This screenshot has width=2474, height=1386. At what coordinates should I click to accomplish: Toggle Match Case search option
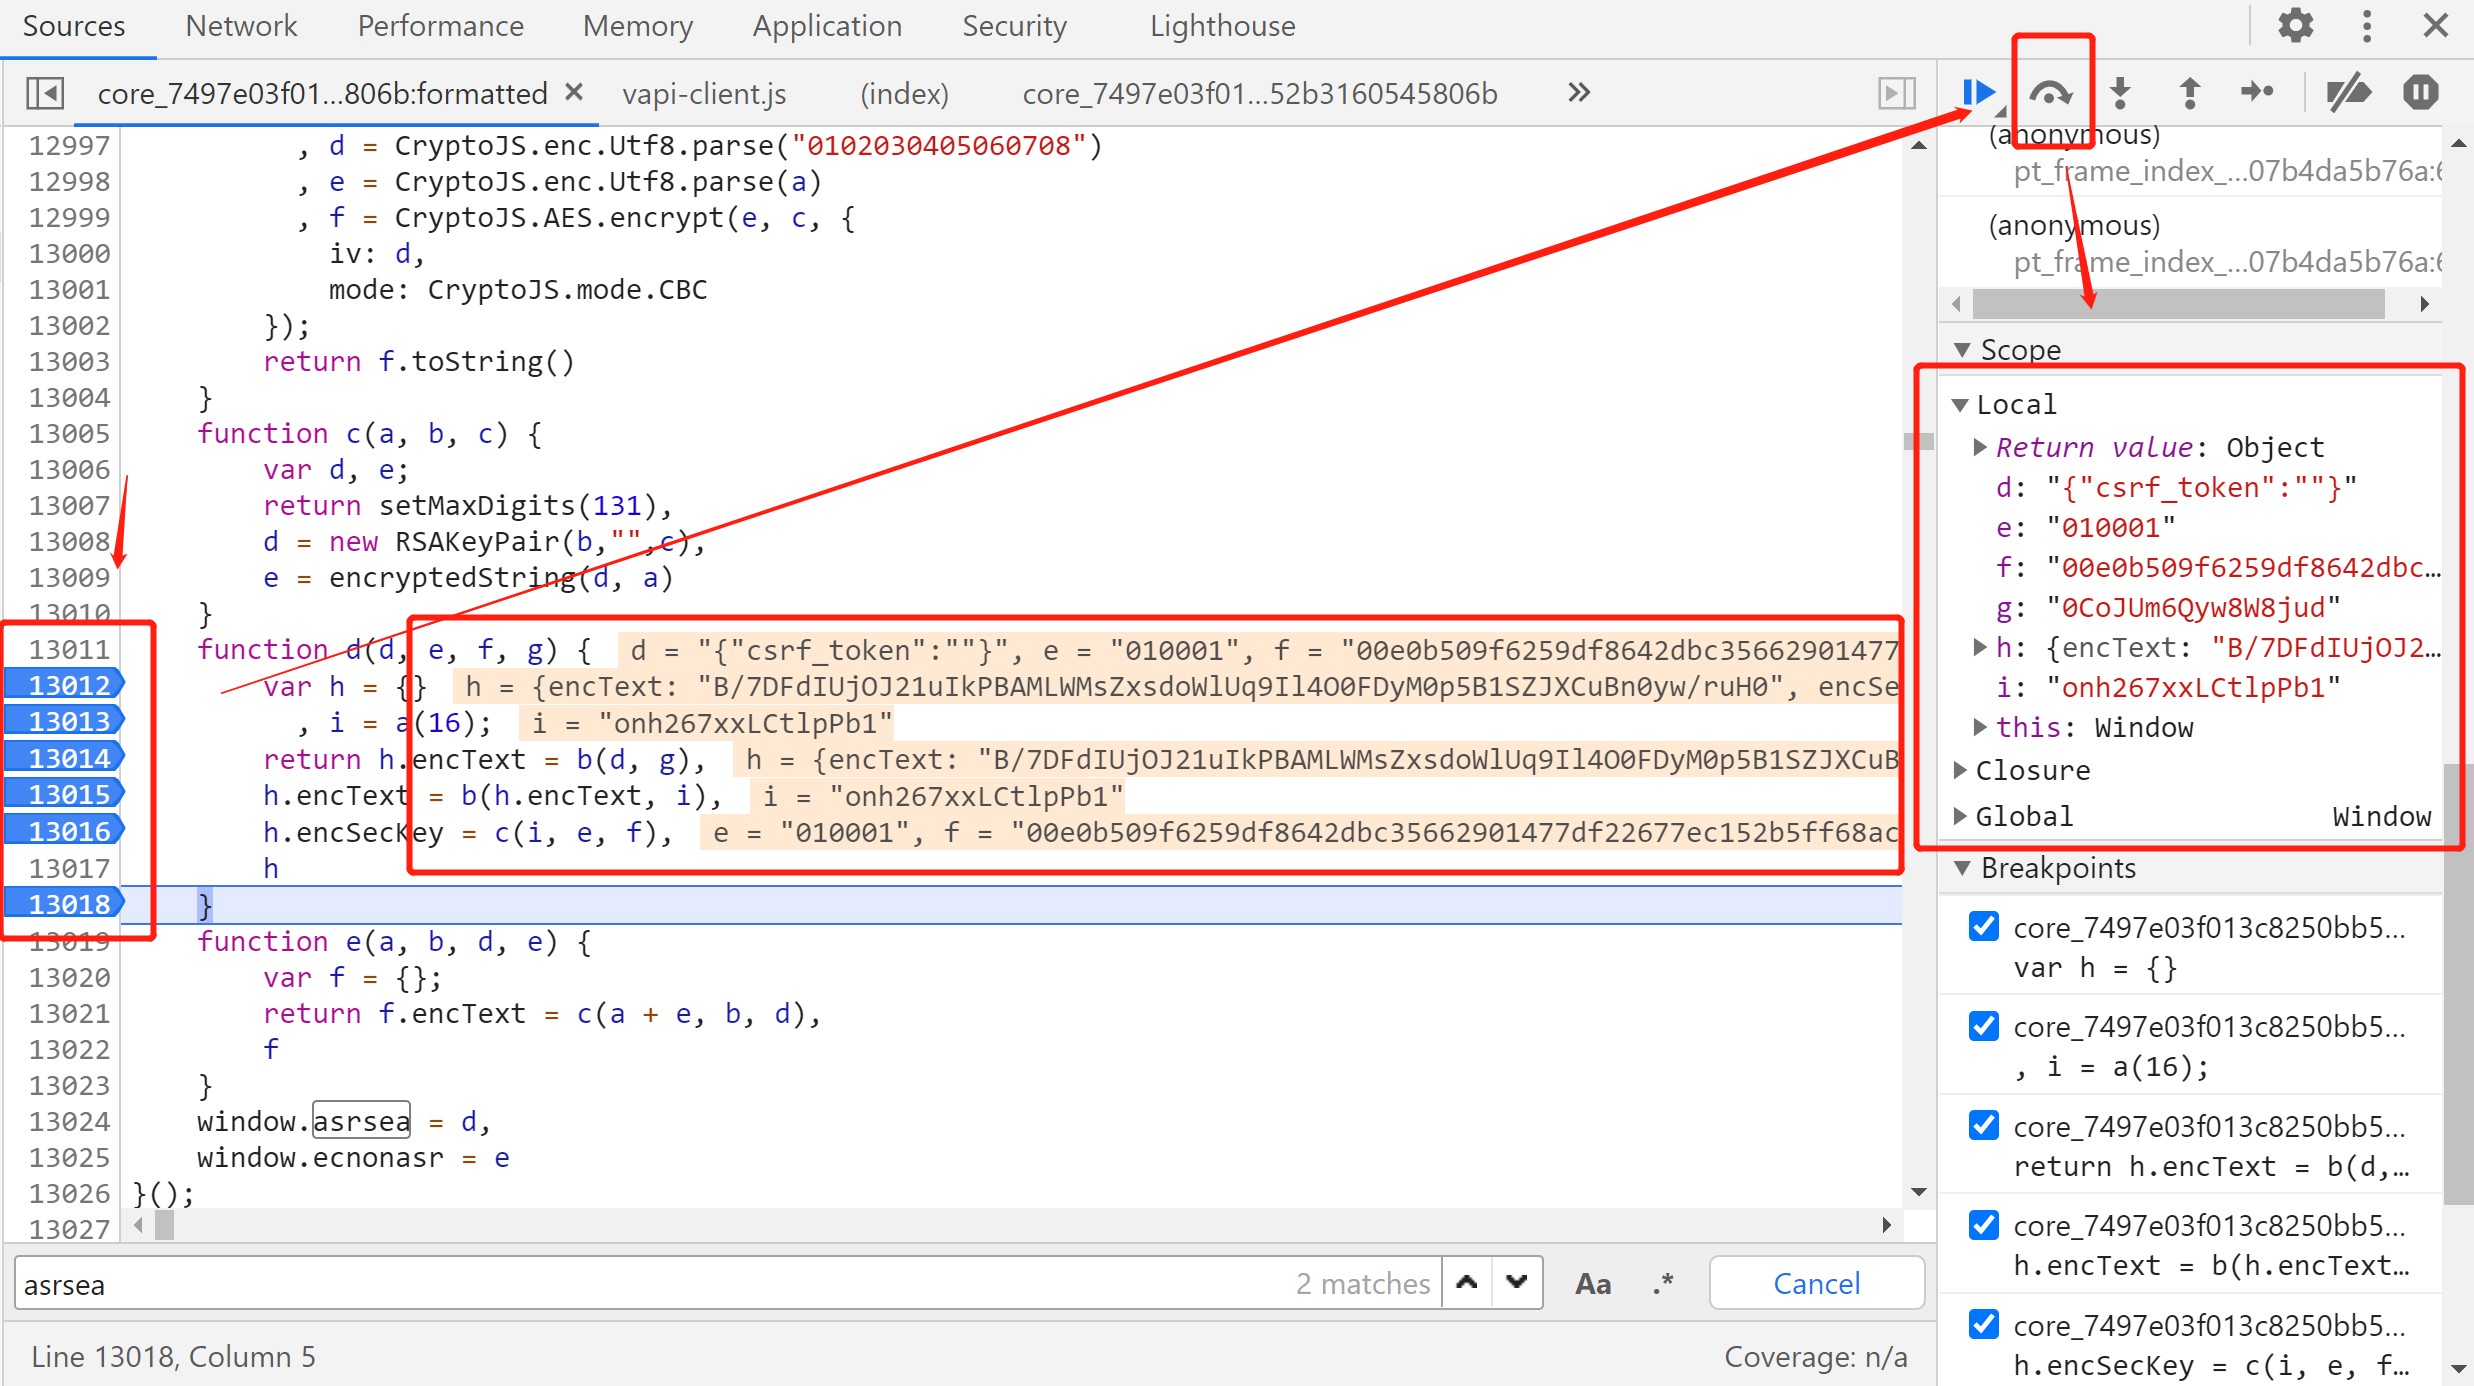pyautogui.click(x=1592, y=1283)
